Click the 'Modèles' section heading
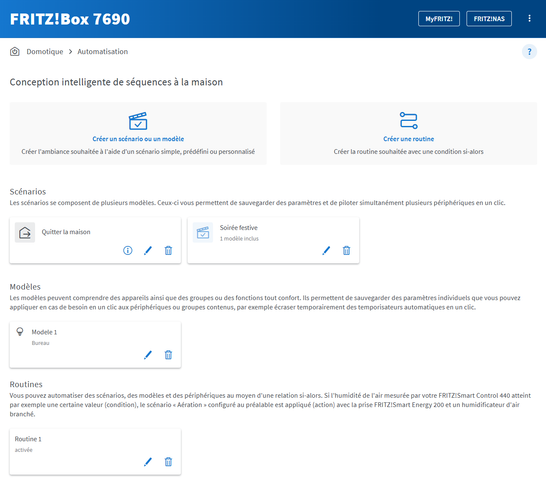Screen dimensions: 546x500 pyautogui.click(x=25, y=287)
